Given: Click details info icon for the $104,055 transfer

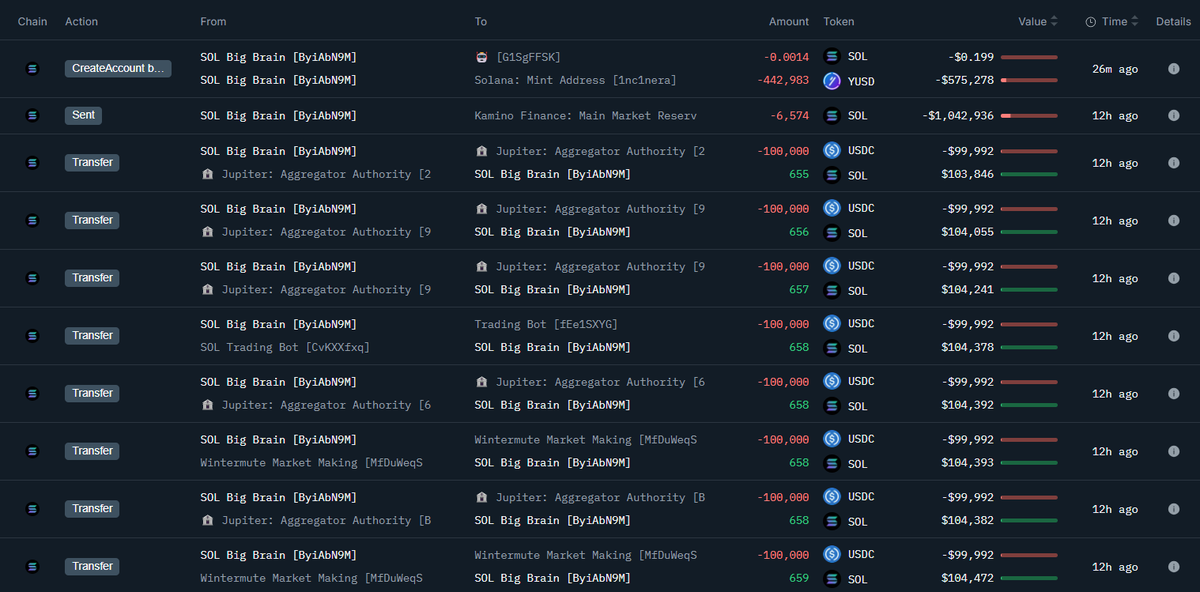Looking at the screenshot, I should click(1174, 221).
